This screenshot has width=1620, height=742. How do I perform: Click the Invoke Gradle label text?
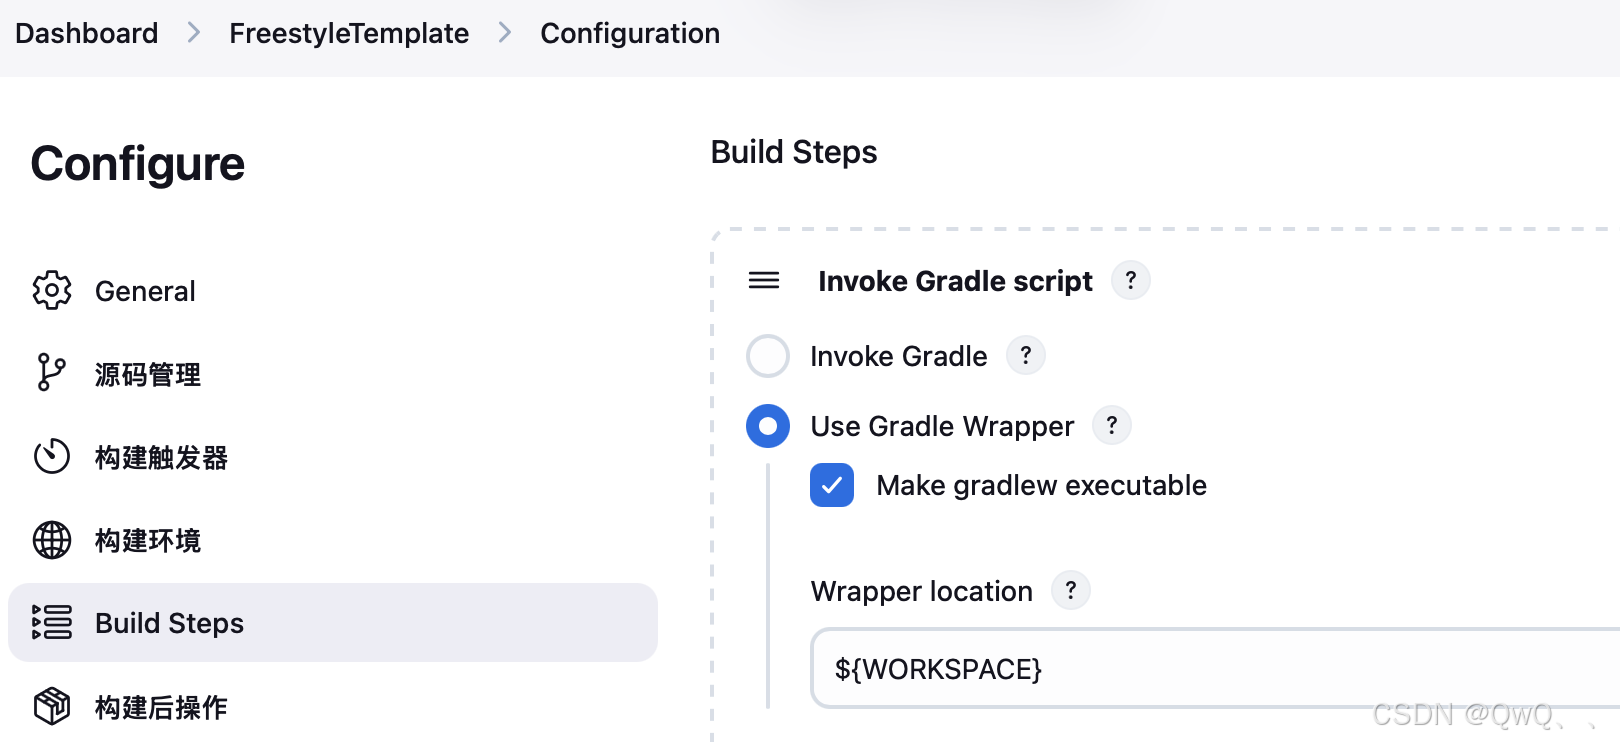(899, 356)
